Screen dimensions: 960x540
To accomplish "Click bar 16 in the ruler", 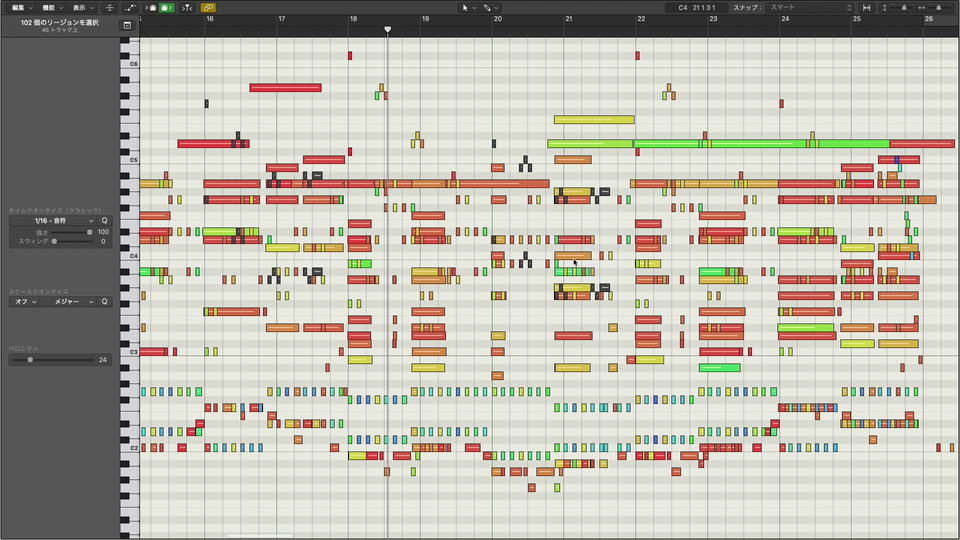I will (x=210, y=19).
